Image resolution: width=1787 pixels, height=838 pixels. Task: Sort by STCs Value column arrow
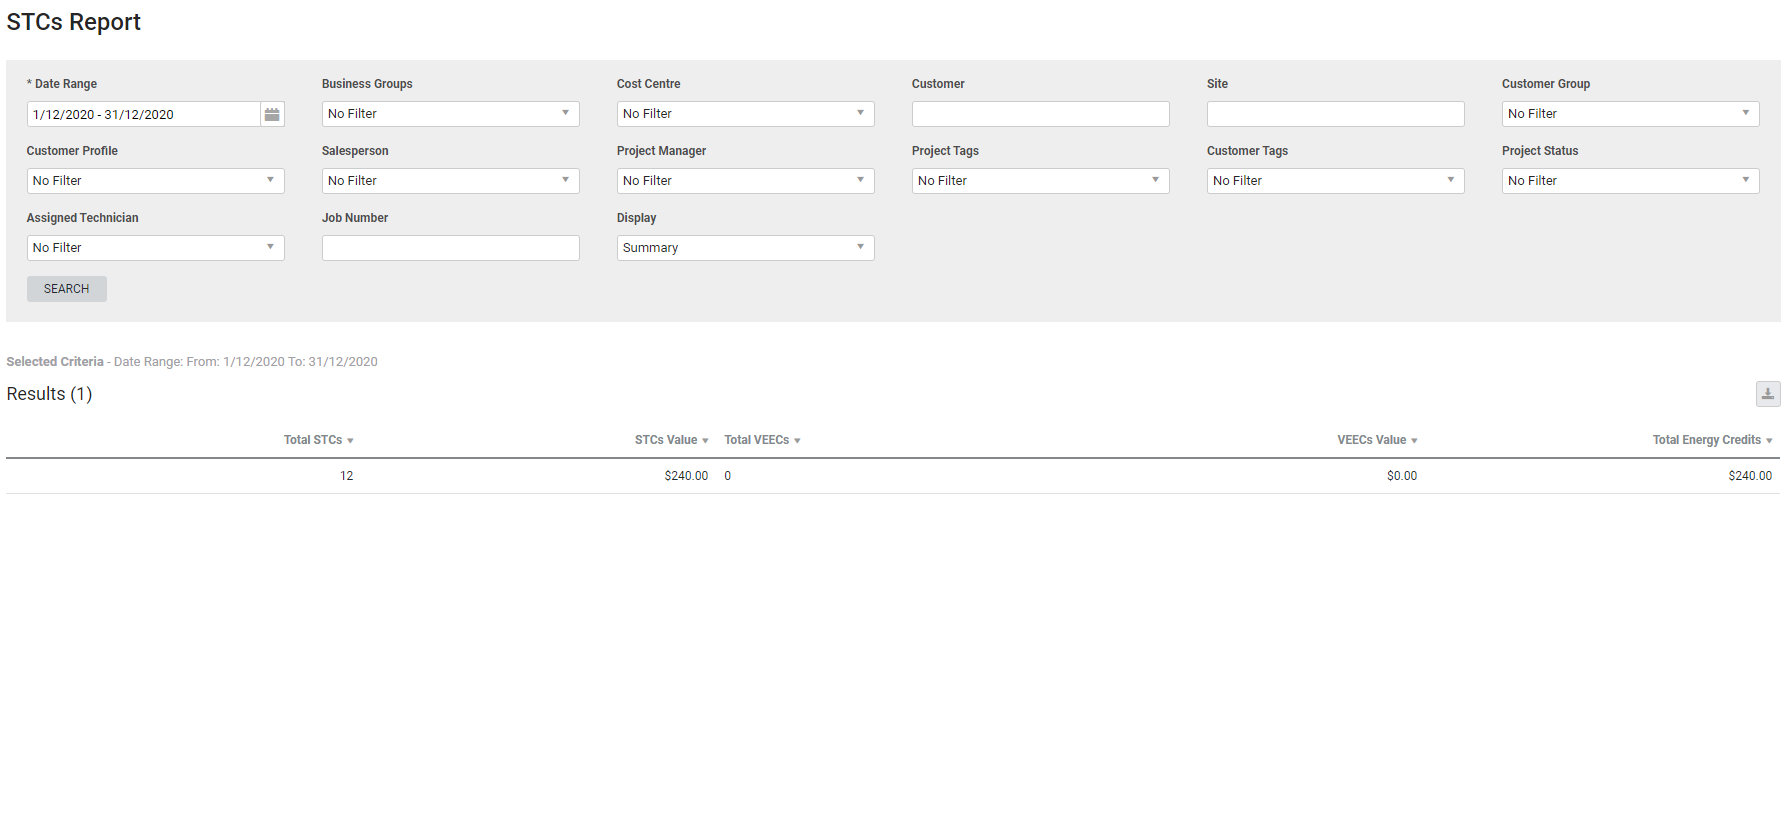[705, 441]
